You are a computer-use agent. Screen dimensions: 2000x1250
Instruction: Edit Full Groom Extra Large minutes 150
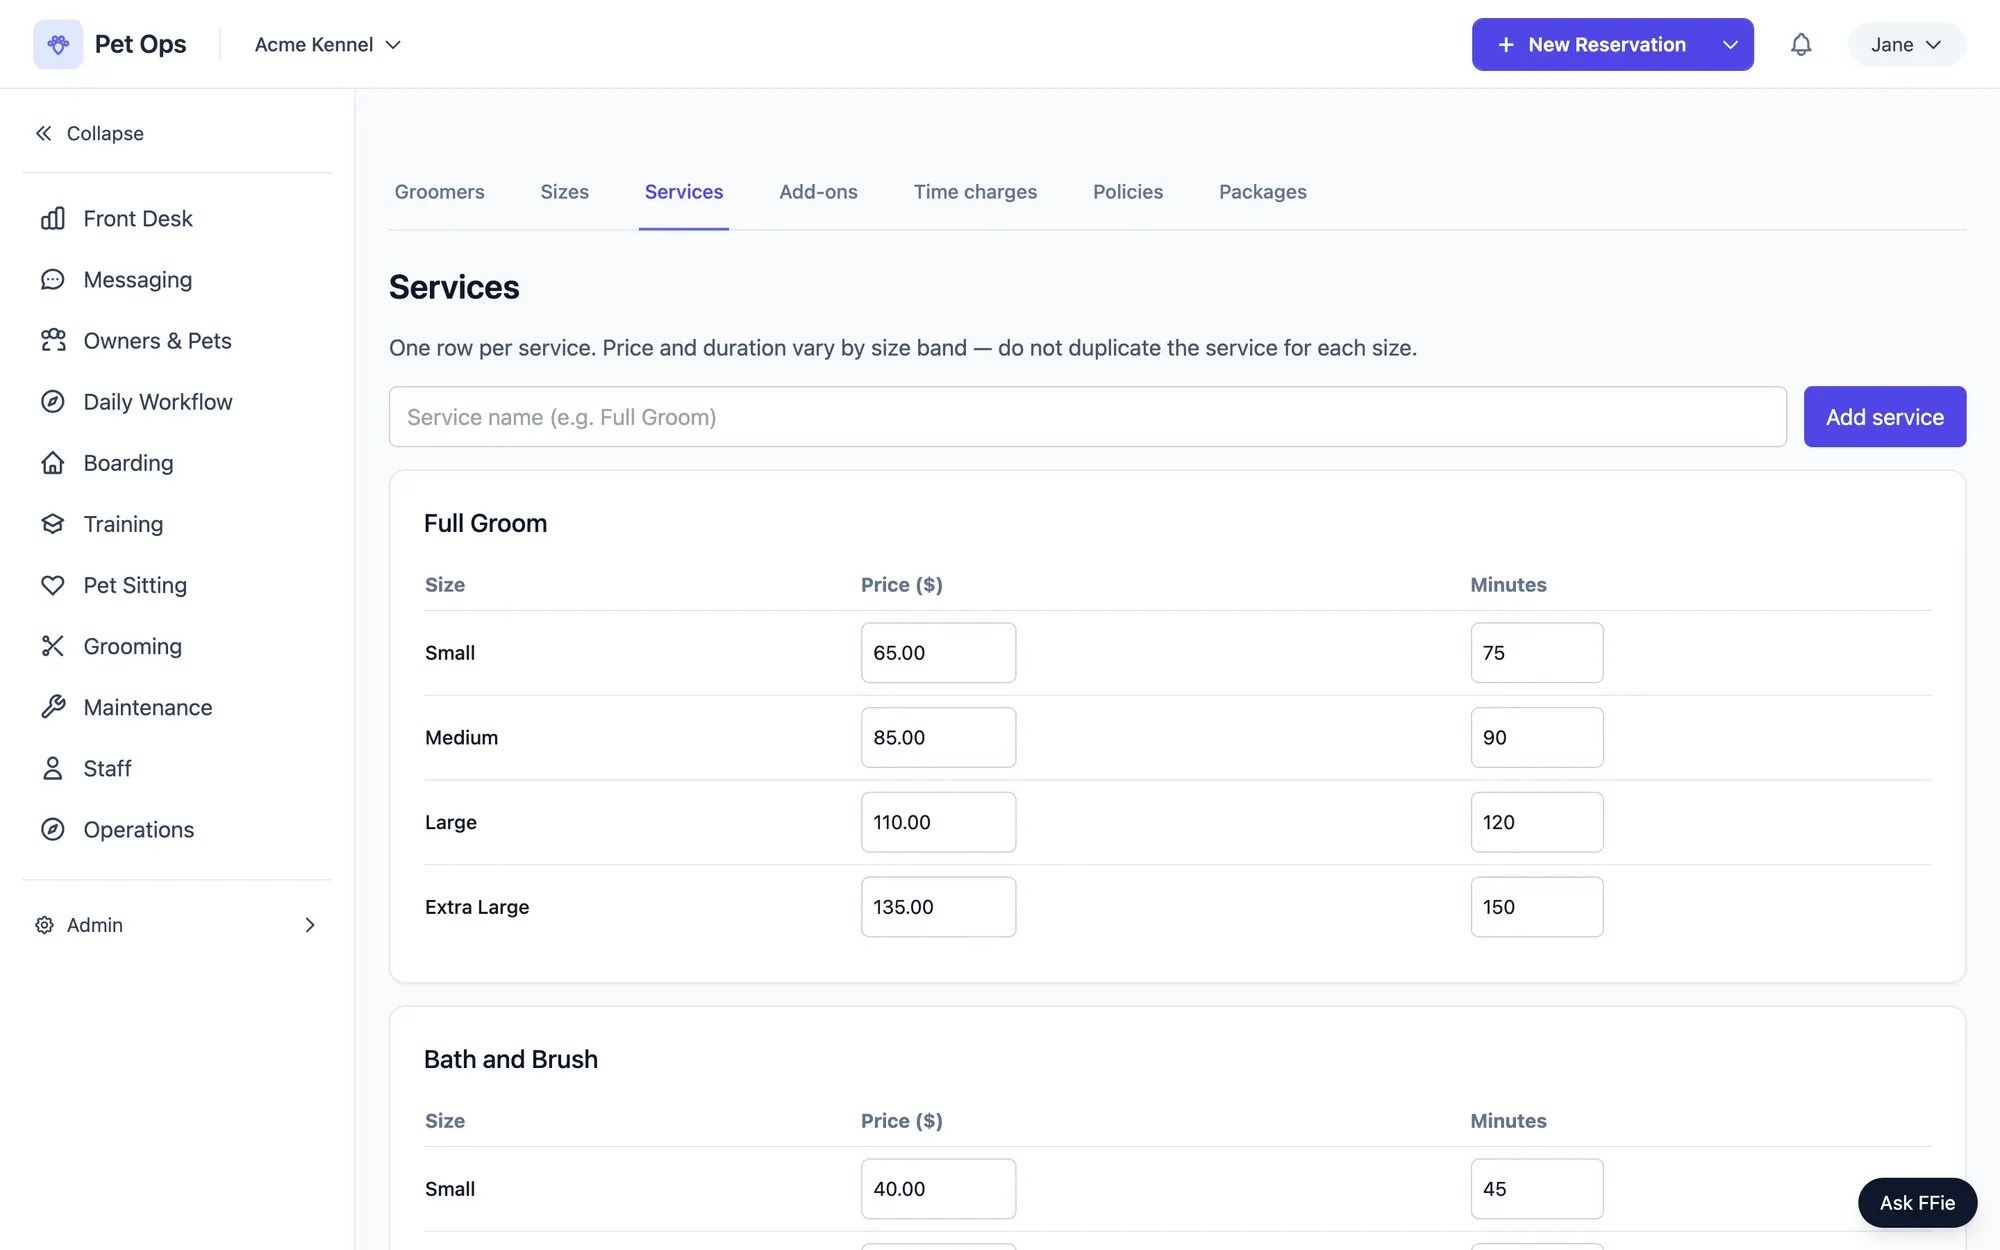[1537, 907]
